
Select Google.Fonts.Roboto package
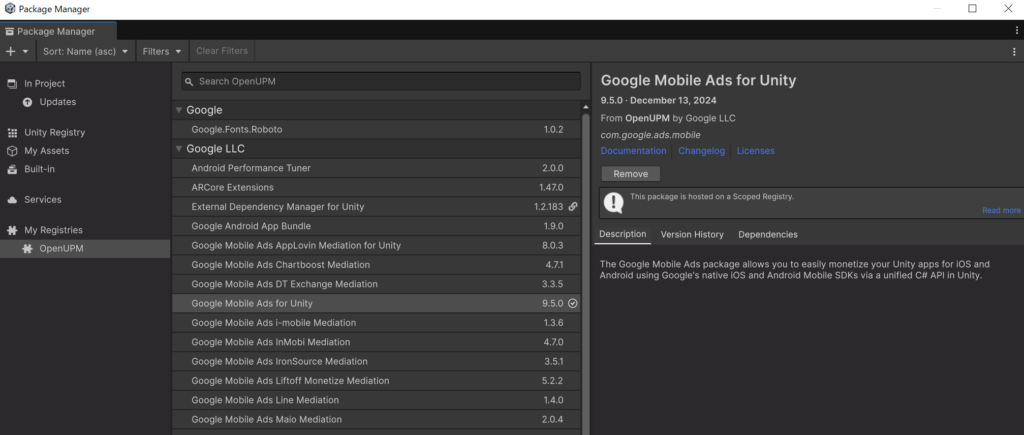point(376,129)
